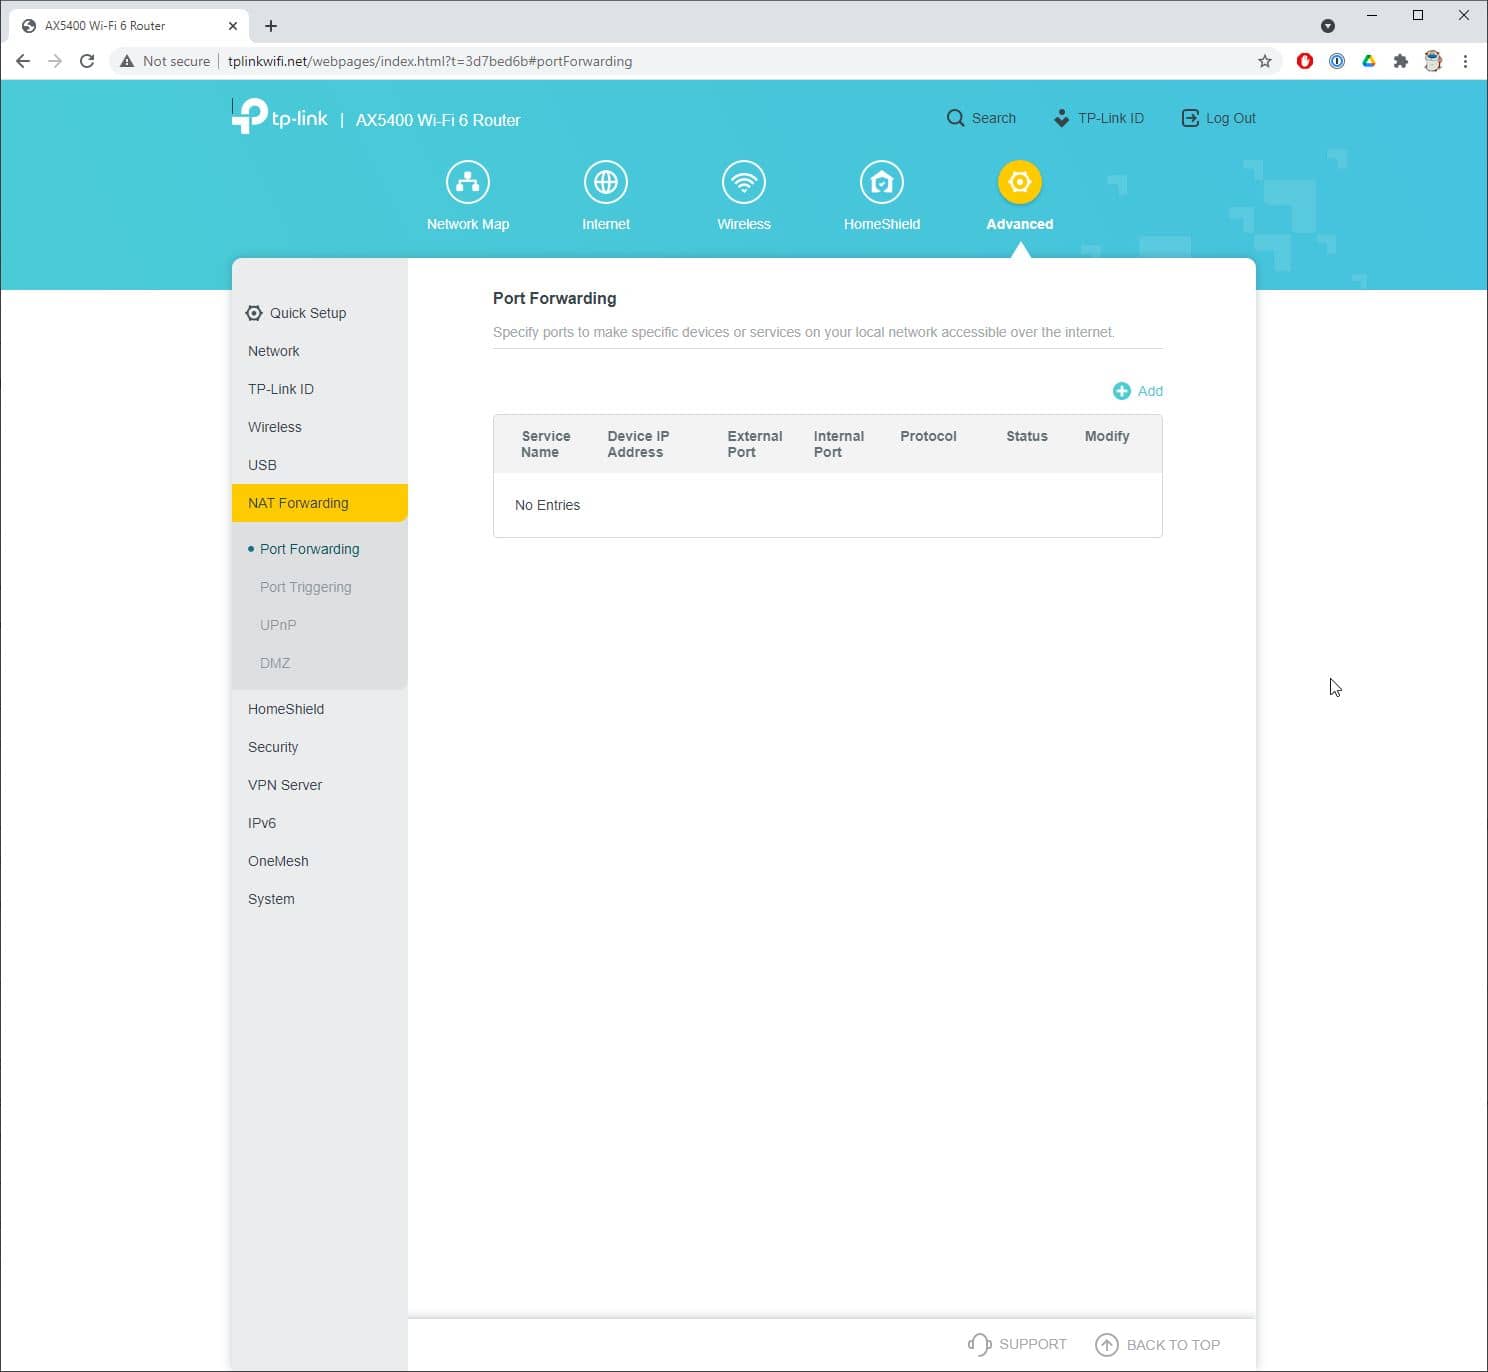Click the plus icon next to Add
The width and height of the screenshot is (1488, 1372).
click(1122, 391)
